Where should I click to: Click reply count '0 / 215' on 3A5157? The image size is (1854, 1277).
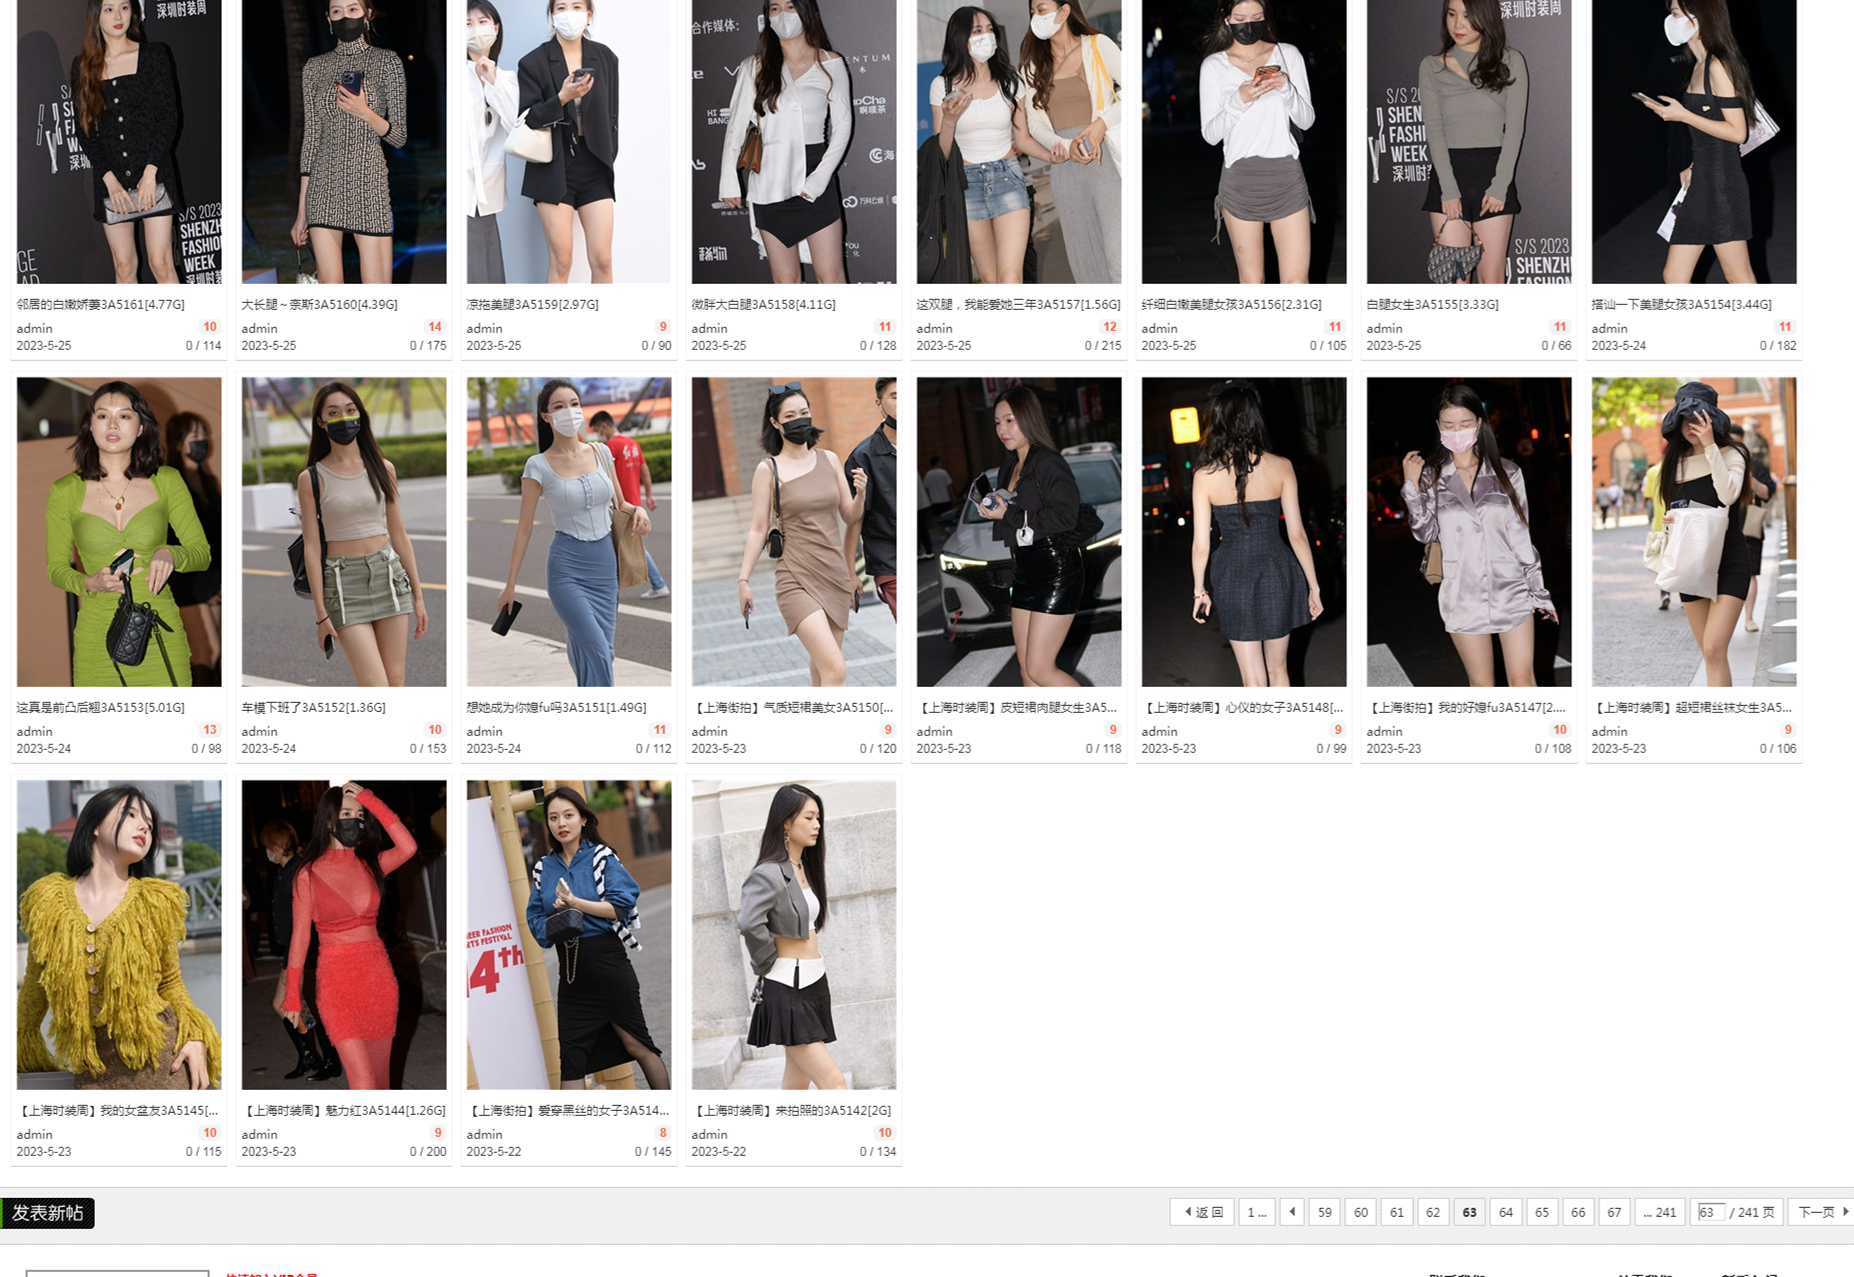pos(1103,345)
